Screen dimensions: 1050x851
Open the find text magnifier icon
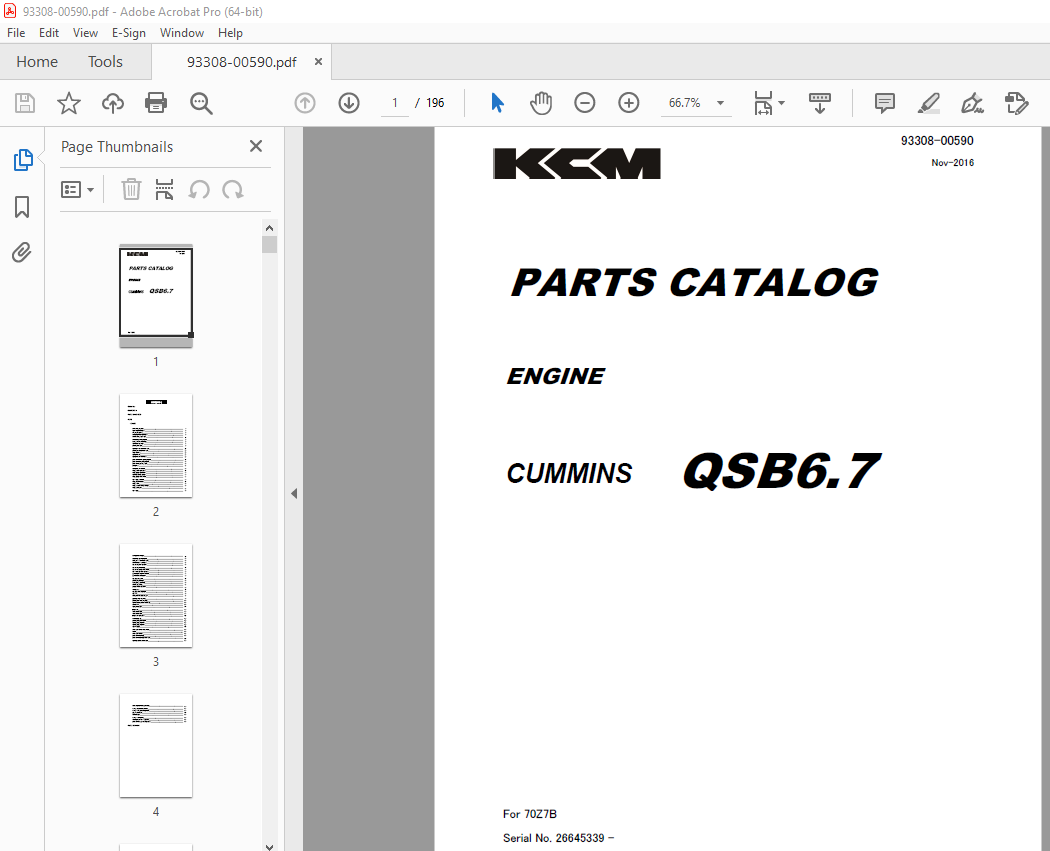coord(201,103)
